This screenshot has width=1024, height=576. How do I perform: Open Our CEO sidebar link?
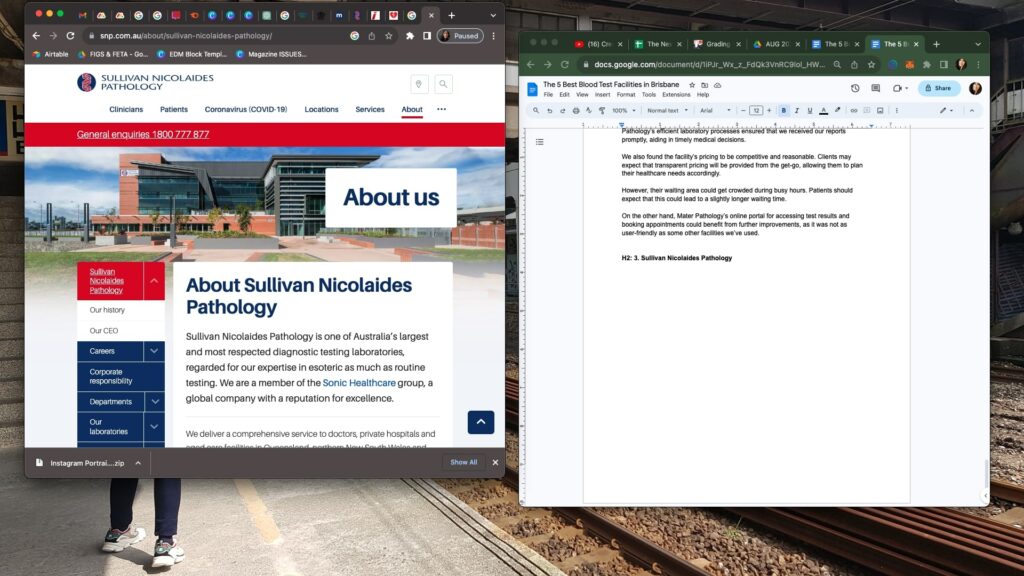coord(104,330)
